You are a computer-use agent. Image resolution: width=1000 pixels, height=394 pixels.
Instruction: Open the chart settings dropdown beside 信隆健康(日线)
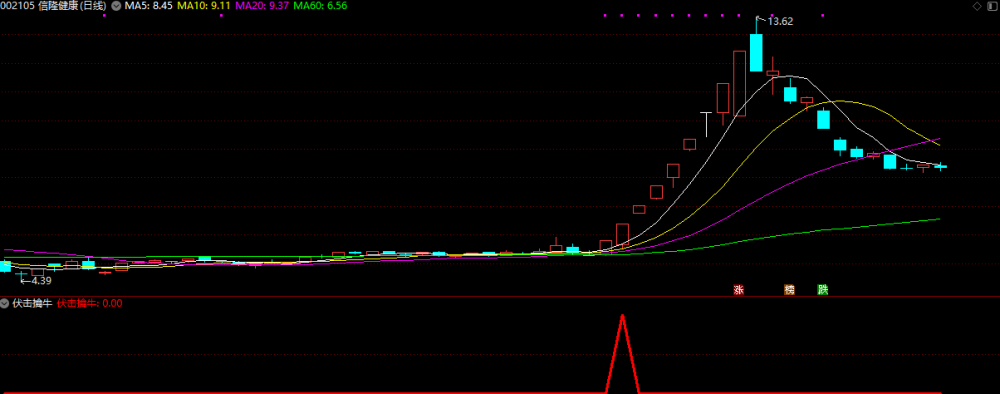coord(116,6)
